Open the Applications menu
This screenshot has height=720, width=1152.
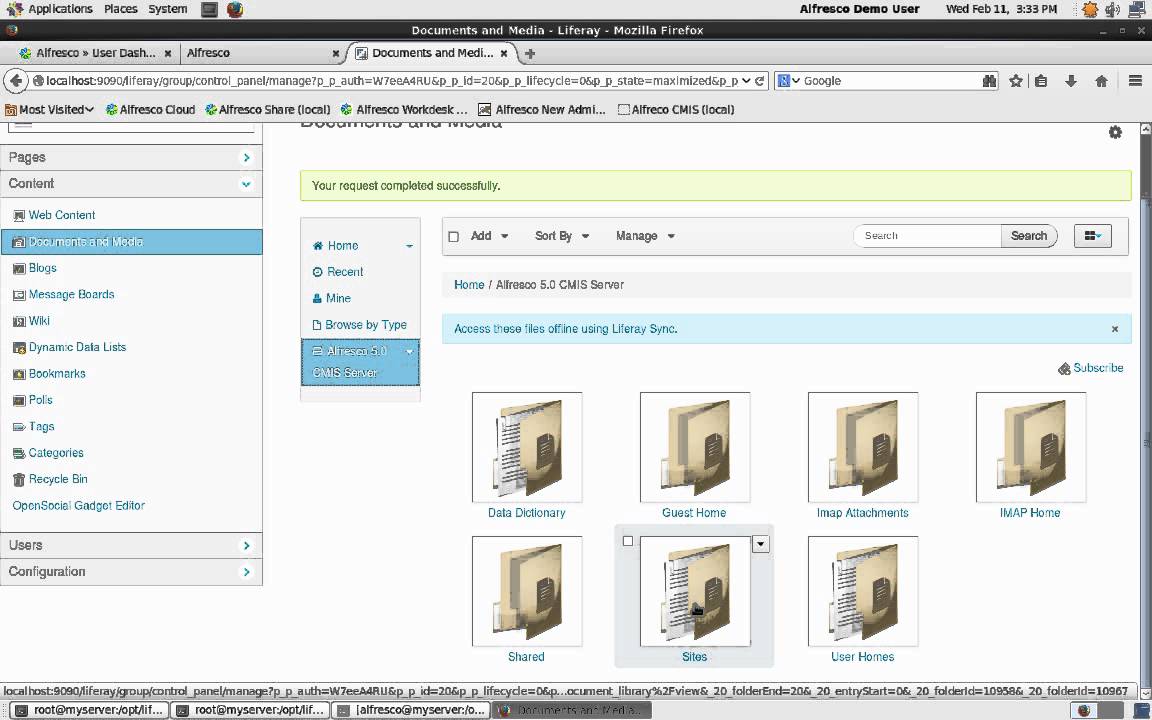[49, 10]
